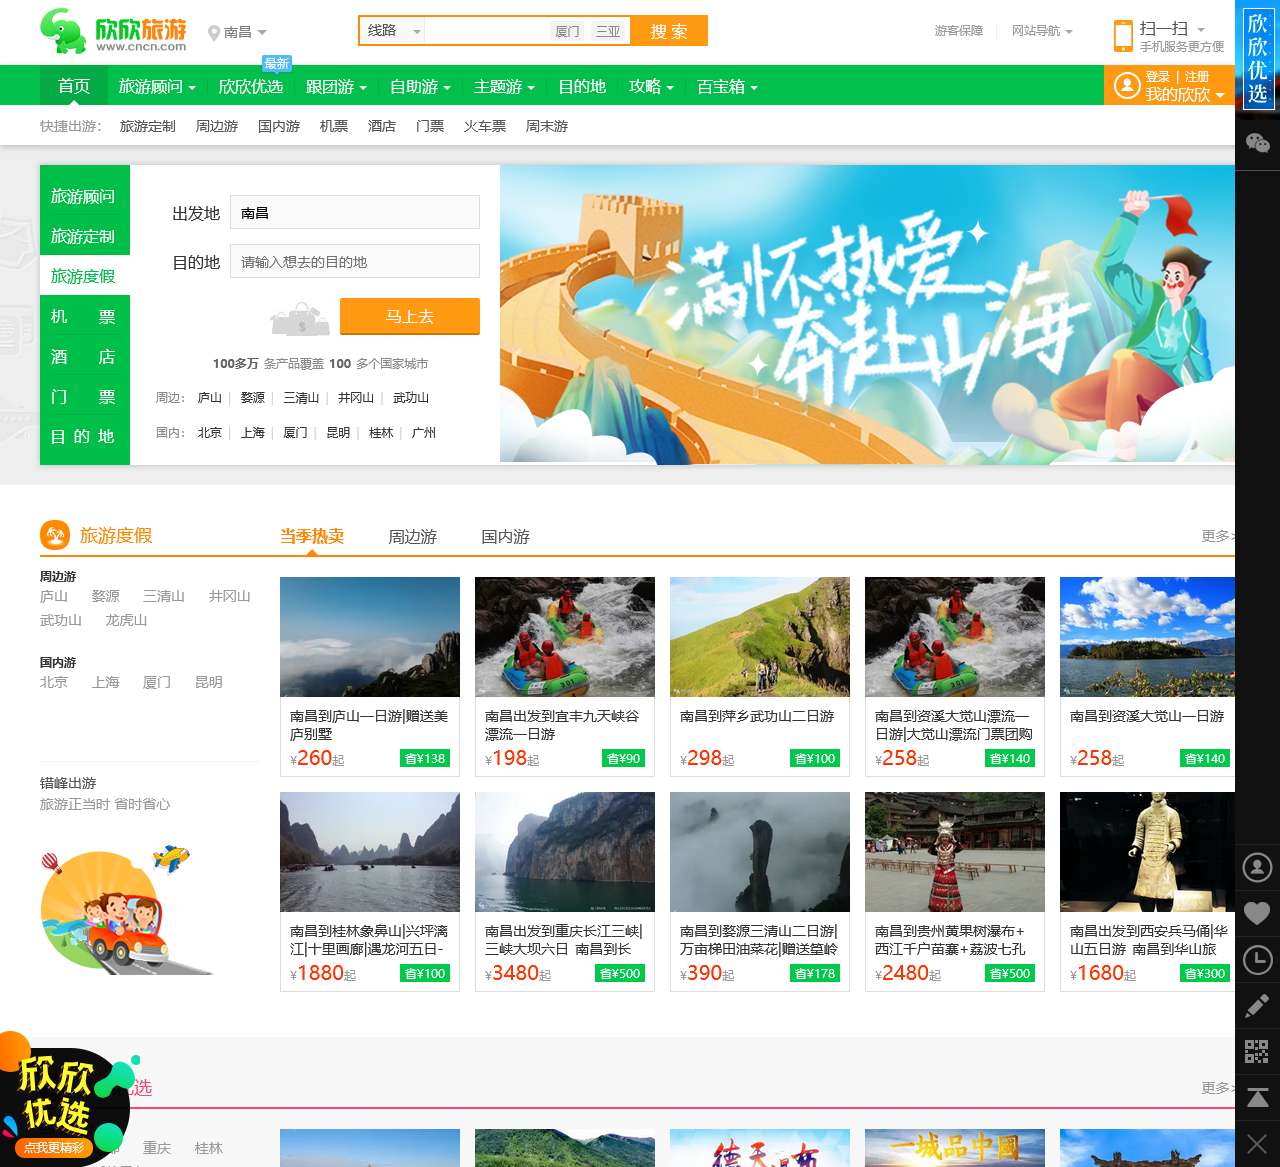Screen dimensions: 1280x1167
Task: Show the QR code icon in sidebar
Action: pyautogui.click(x=1257, y=1051)
